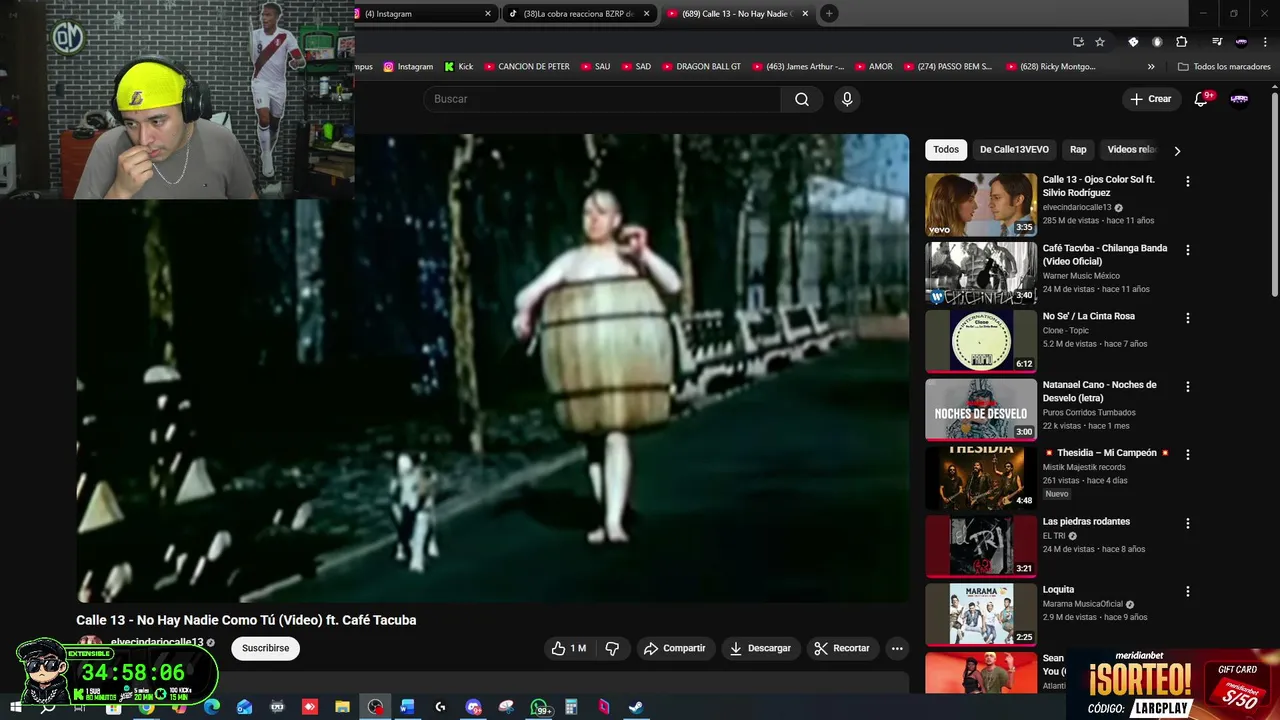Select the Calle 13 No Hay Nadie tab

pos(738,14)
